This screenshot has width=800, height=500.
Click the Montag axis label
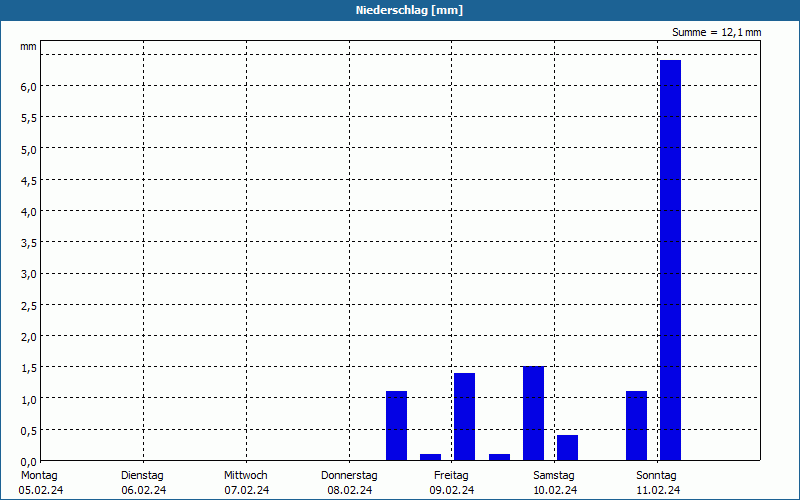[39, 476]
